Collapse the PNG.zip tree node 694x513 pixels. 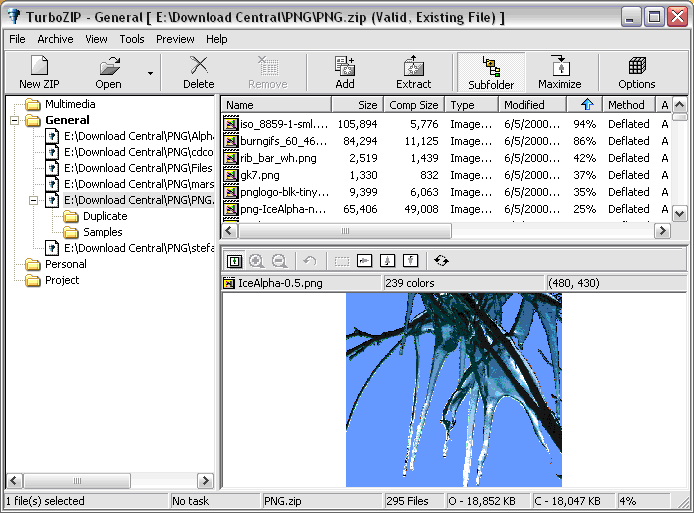(x=34, y=201)
